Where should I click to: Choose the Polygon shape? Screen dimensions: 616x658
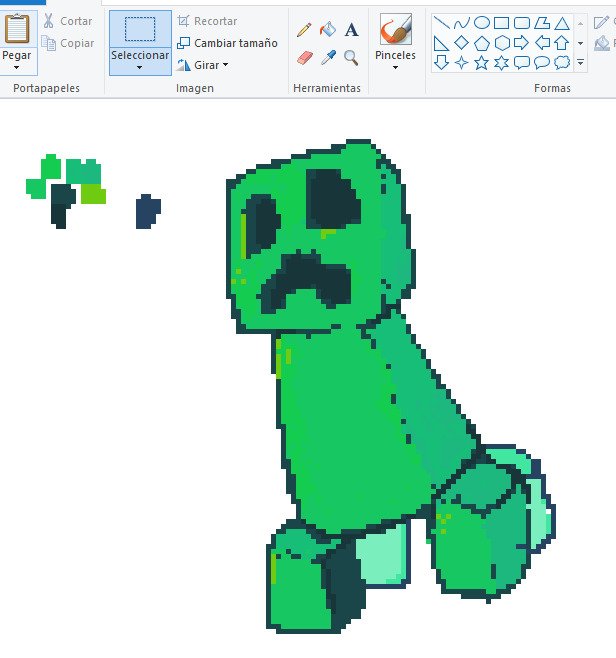[x=542, y=23]
